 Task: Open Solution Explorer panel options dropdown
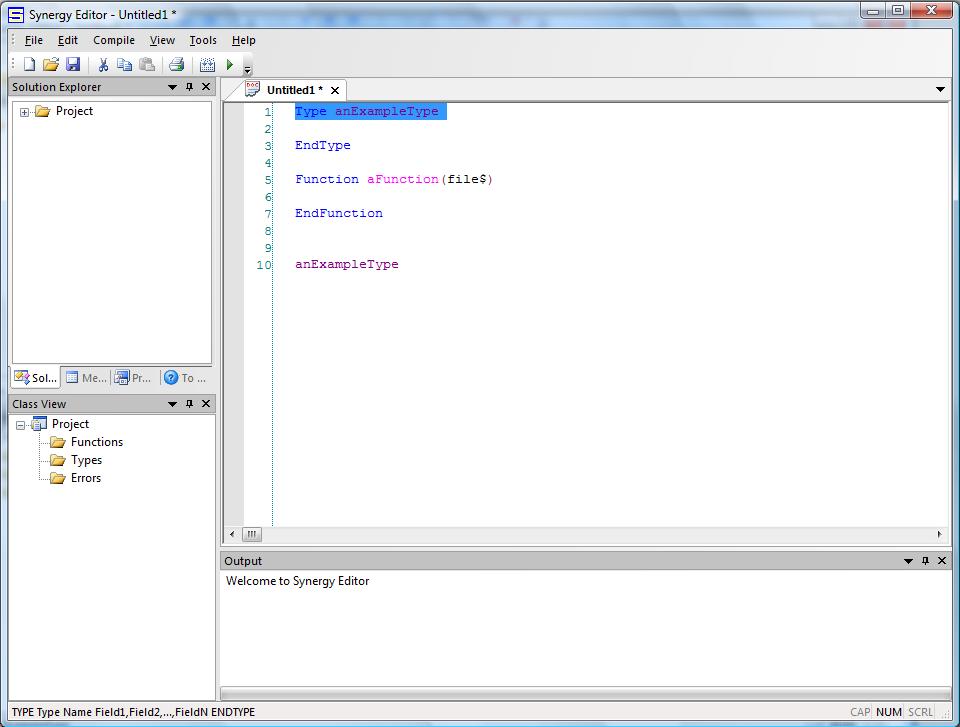[173, 87]
